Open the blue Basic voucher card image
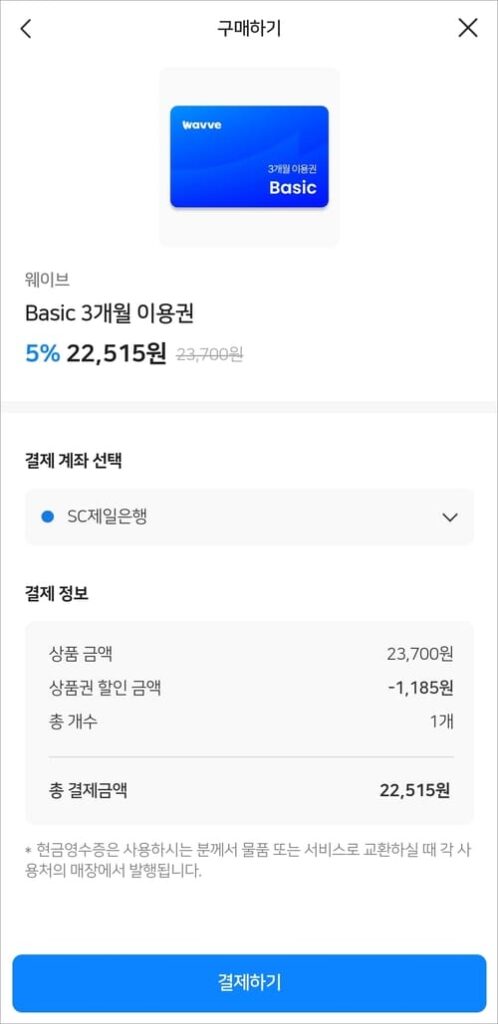This screenshot has height=1024, width=498. click(x=249, y=157)
